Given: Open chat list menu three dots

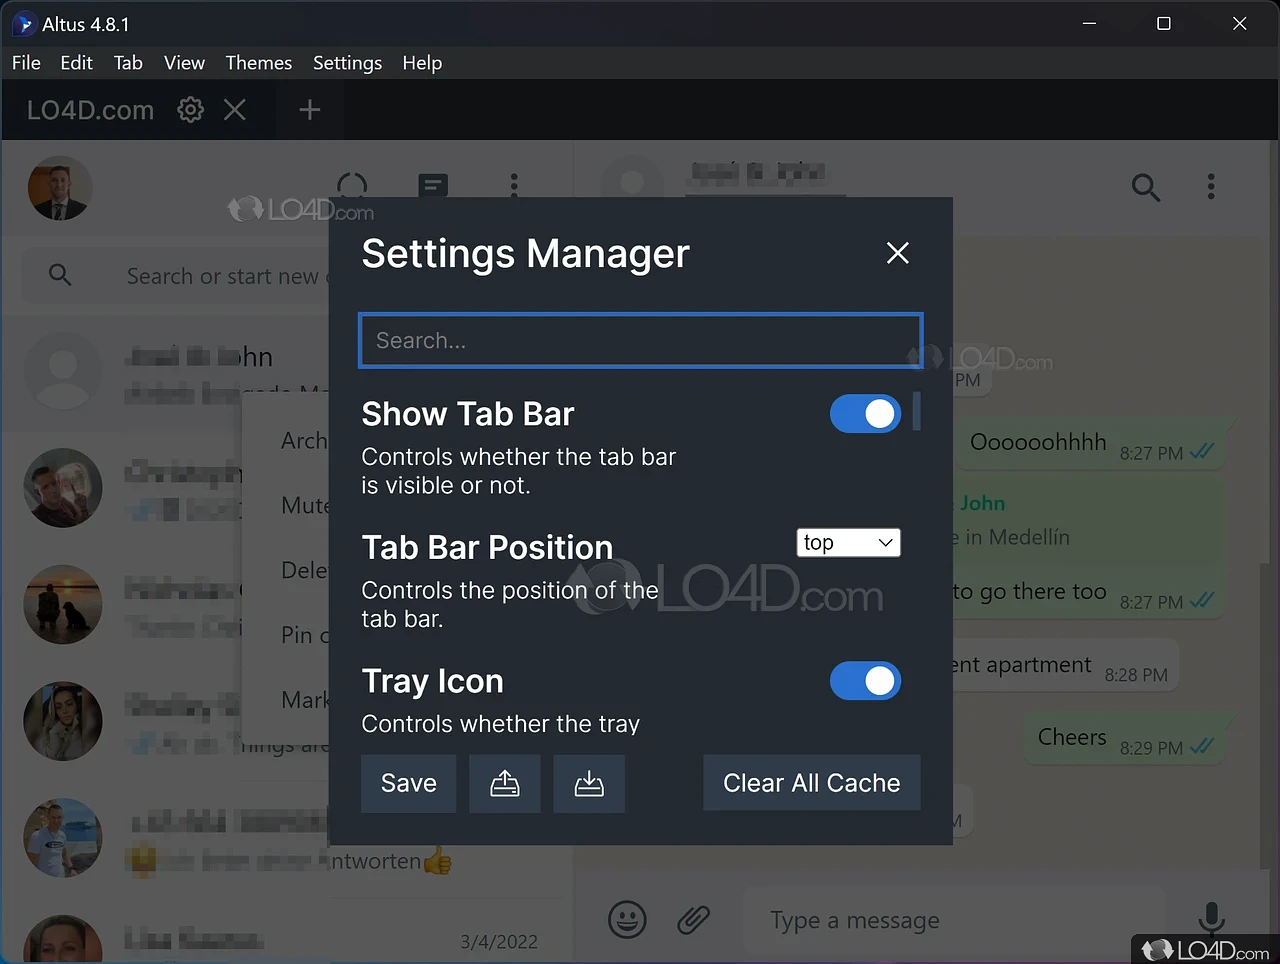Looking at the screenshot, I should click(514, 186).
